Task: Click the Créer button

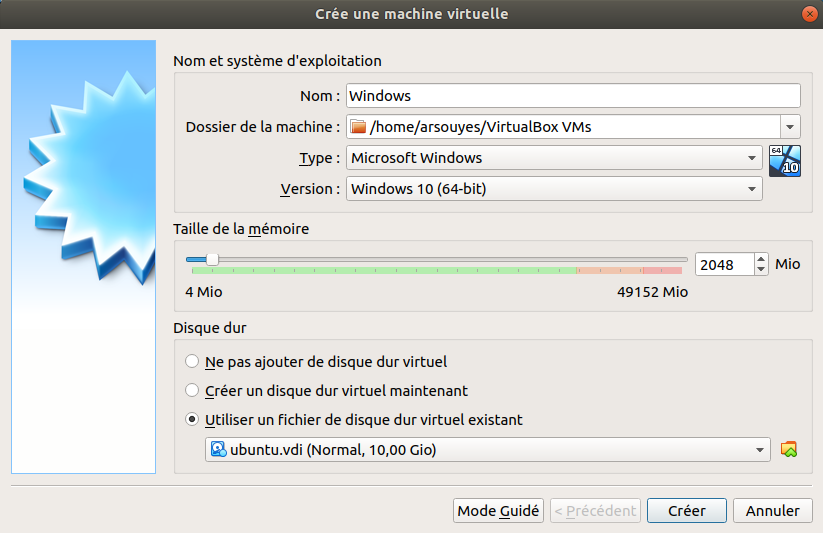Action: pos(687,510)
